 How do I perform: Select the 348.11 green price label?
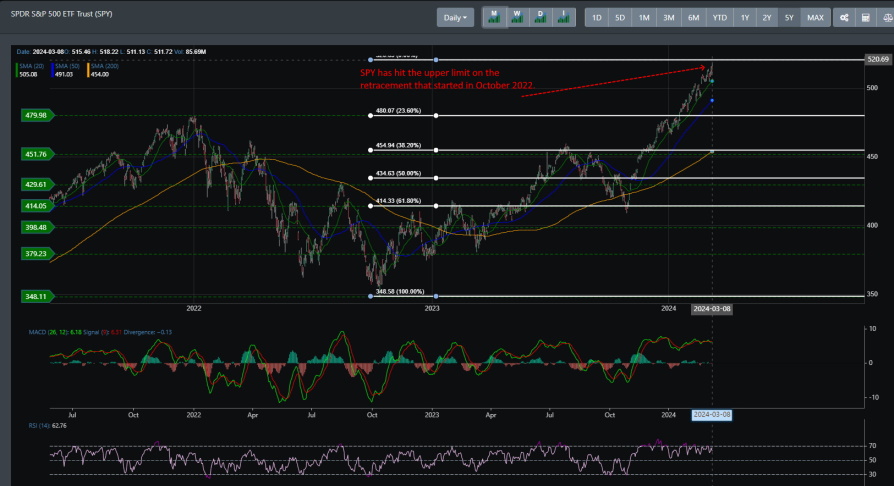tap(36, 297)
